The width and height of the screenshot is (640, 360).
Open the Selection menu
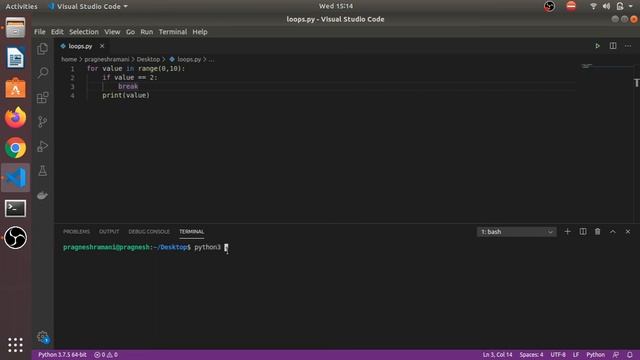(84, 32)
